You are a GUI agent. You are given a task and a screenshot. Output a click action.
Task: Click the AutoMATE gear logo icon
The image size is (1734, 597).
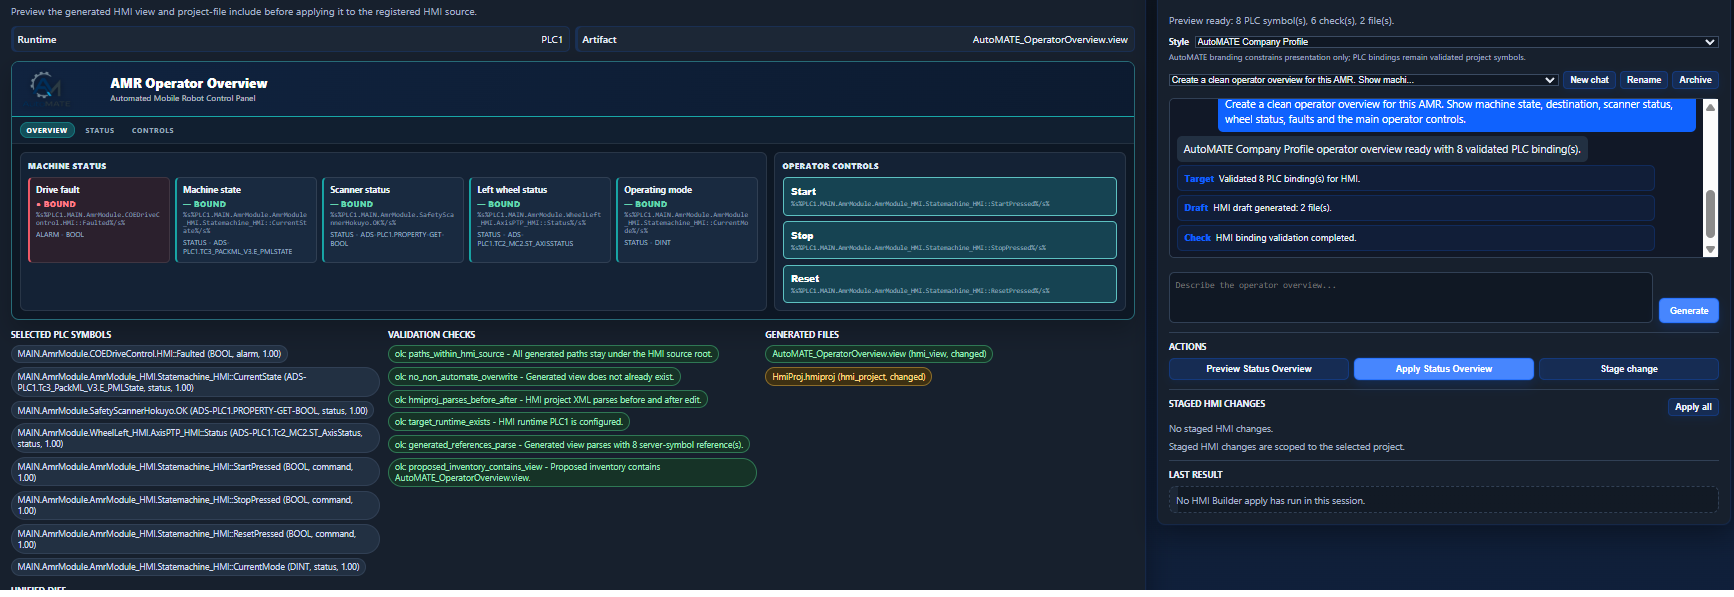[x=46, y=88]
